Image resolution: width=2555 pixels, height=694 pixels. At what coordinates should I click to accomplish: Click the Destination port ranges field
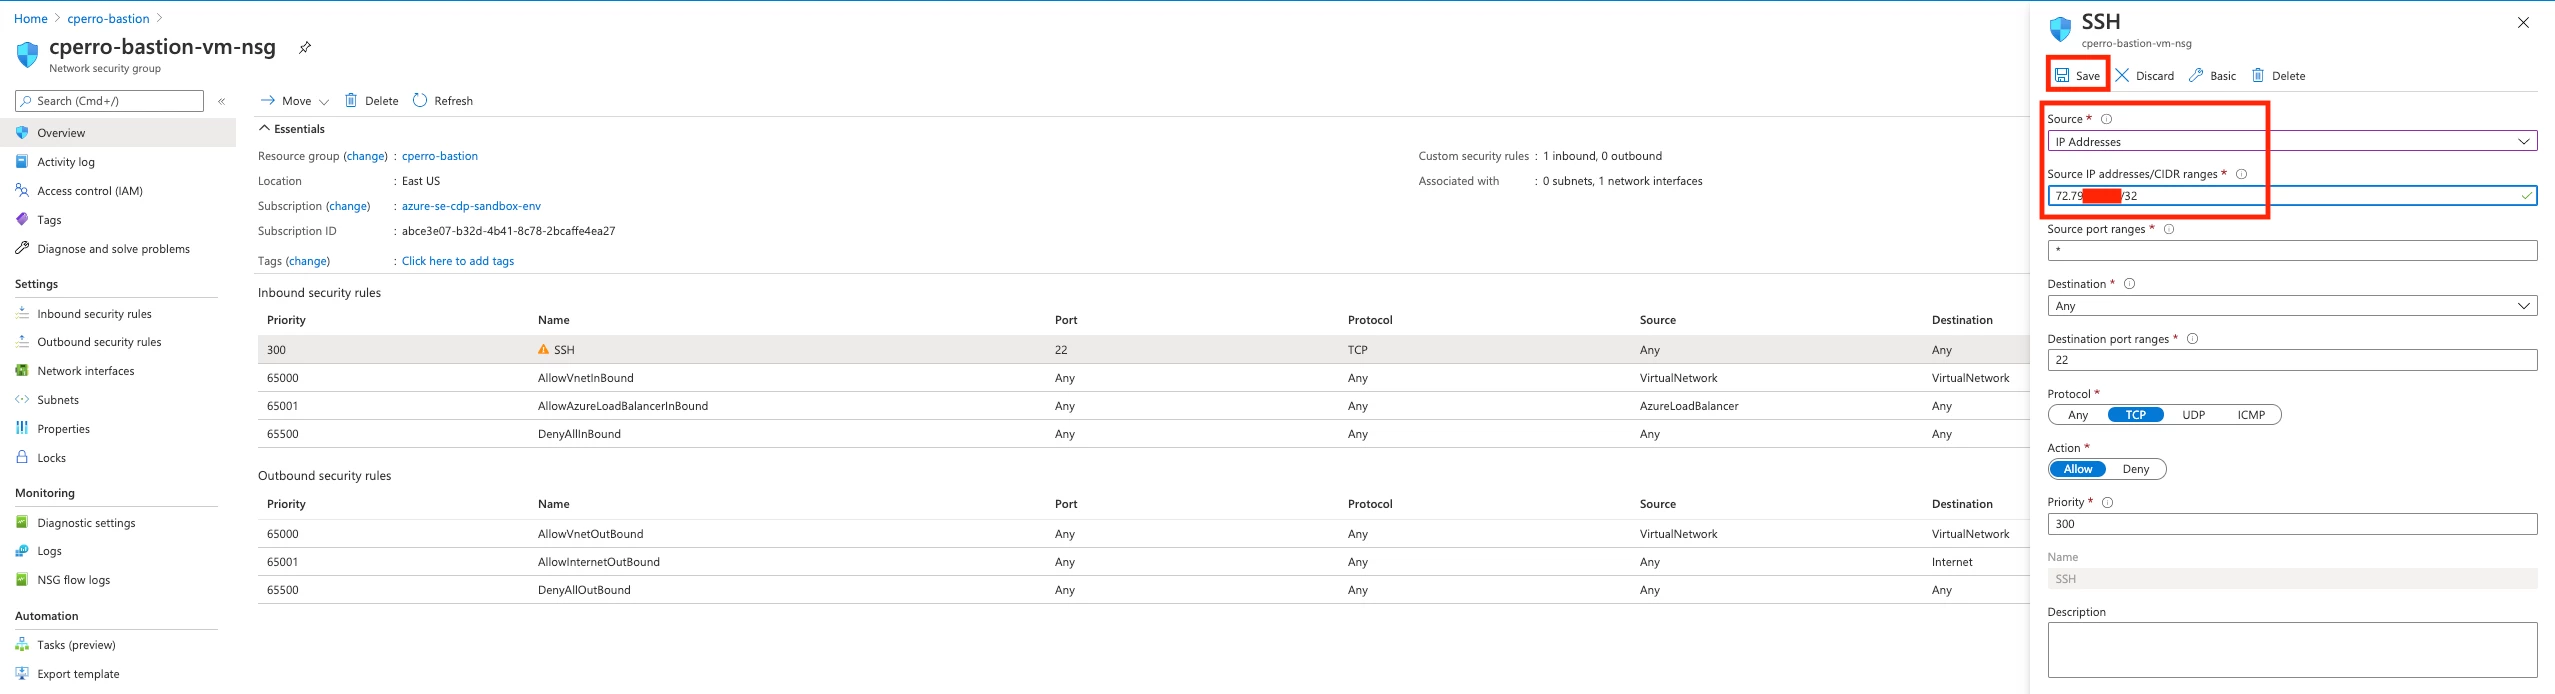coord(2292,360)
